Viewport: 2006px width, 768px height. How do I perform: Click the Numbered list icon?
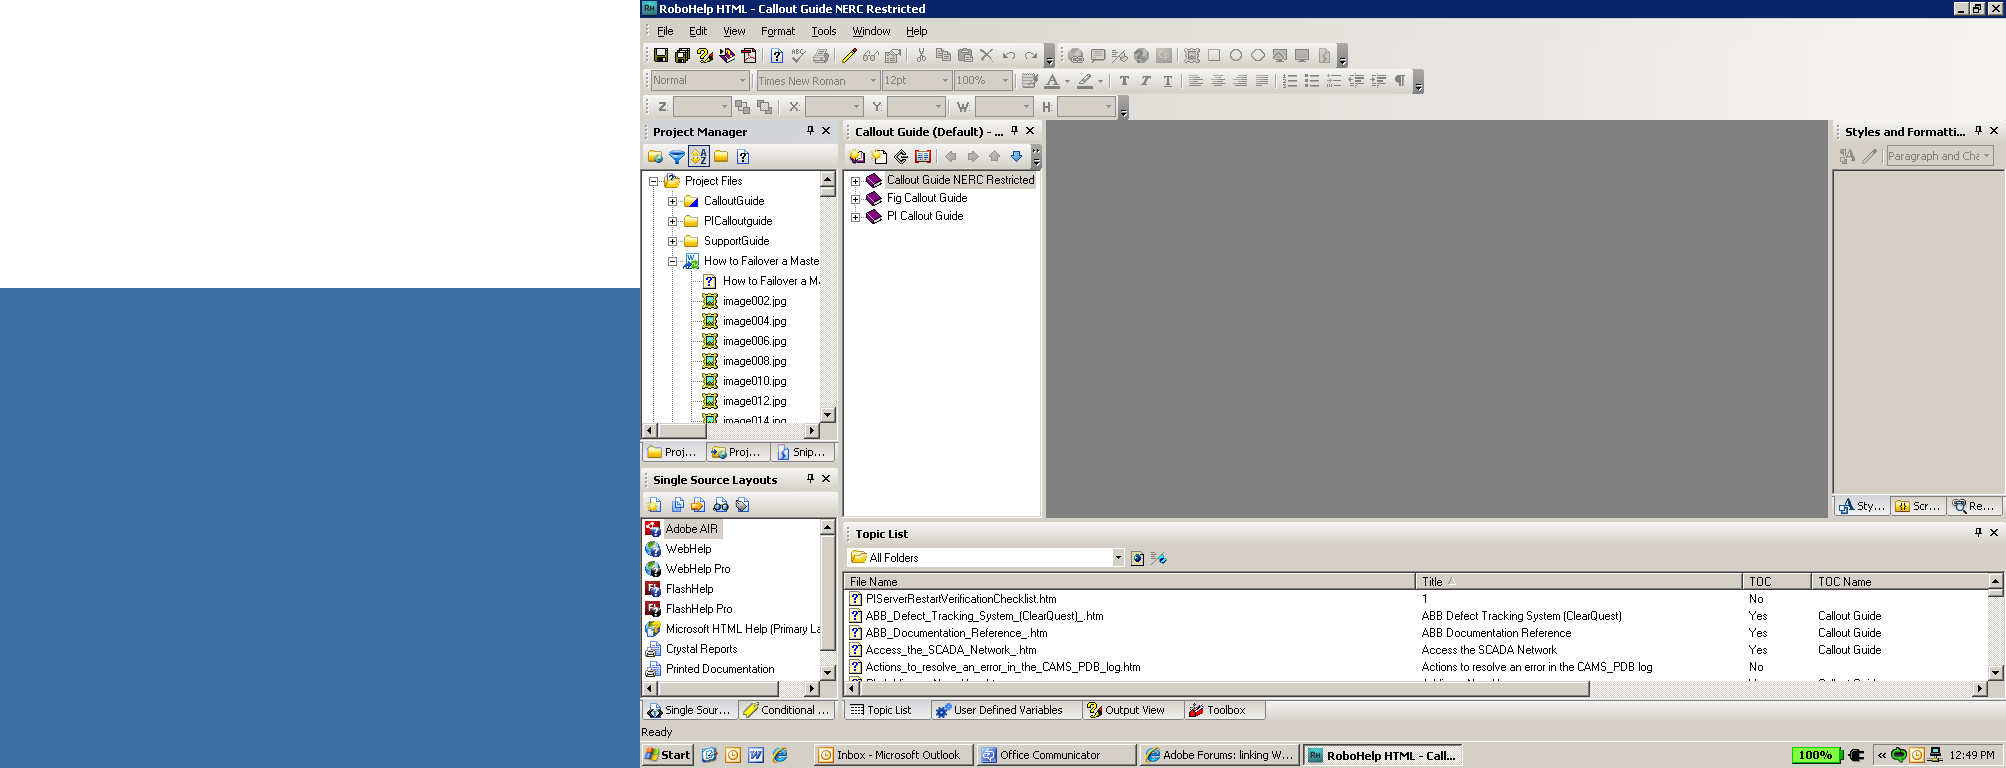coord(1290,81)
